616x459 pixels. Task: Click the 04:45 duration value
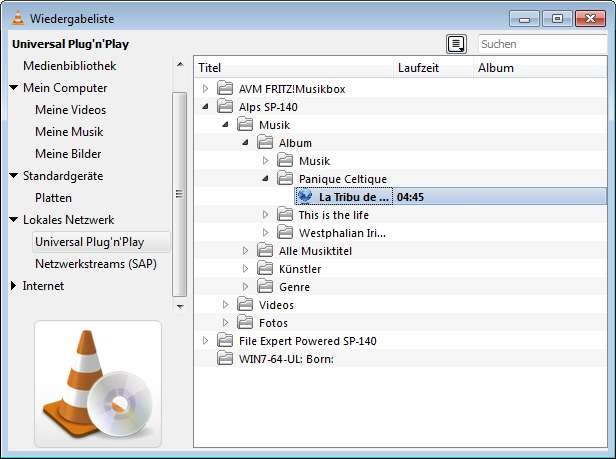click(410, 197)
